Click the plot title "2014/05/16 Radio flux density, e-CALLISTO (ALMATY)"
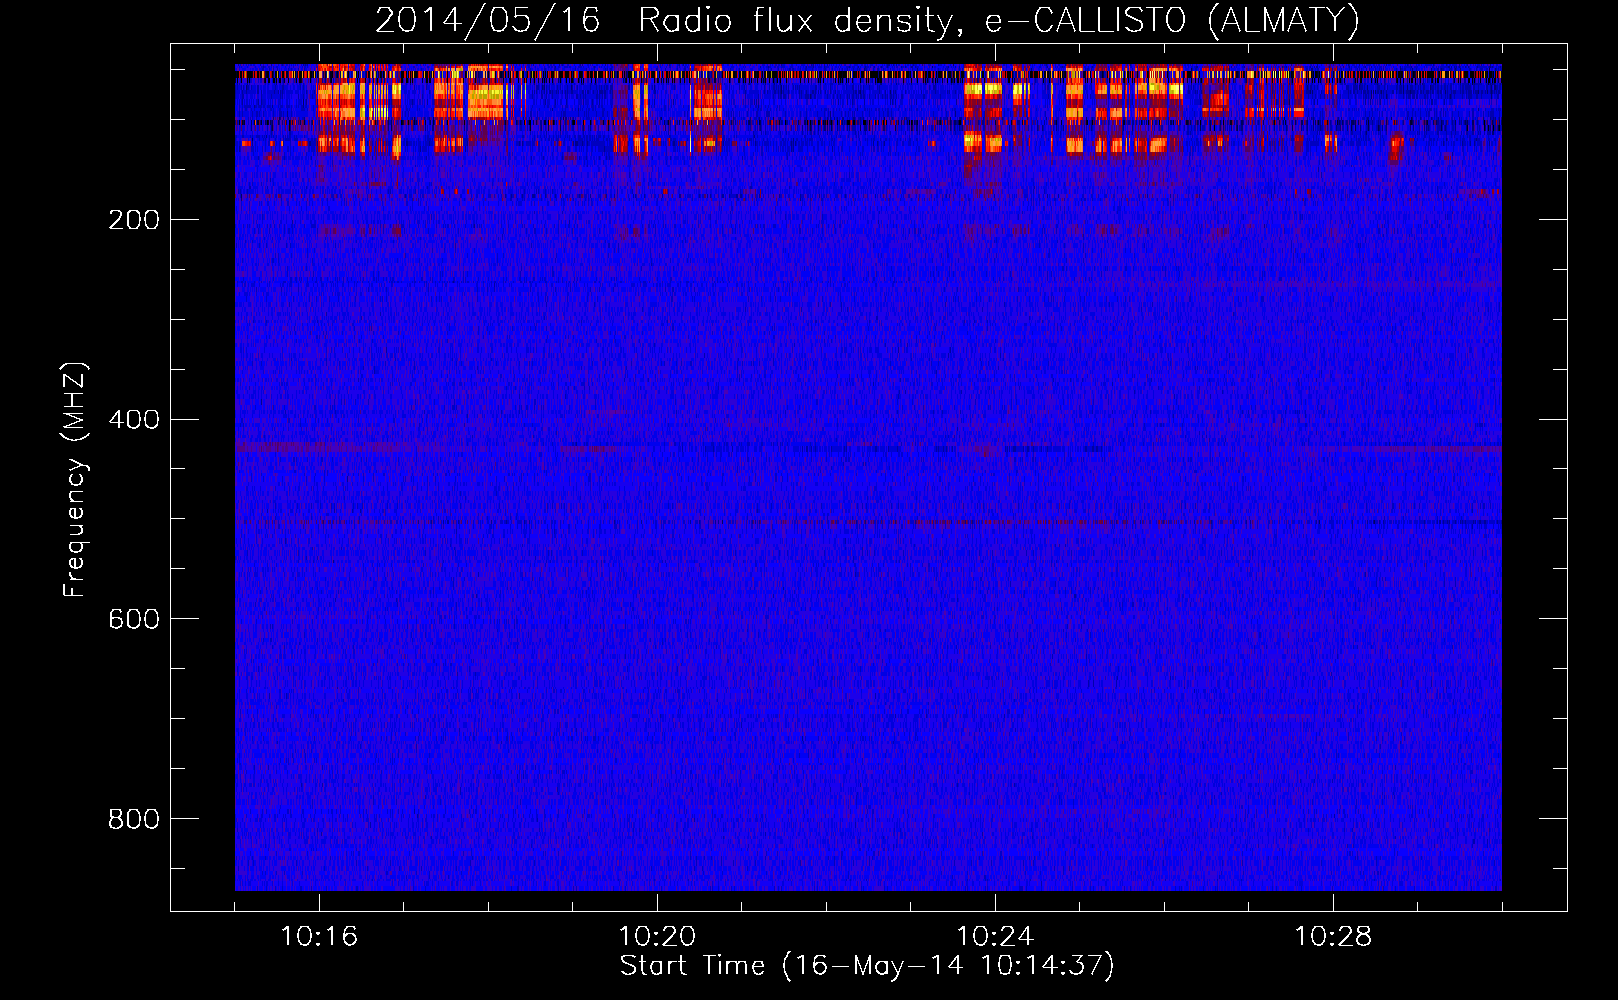The width and height of the screenshot is (1618, 1000). [x=867, y=20]
